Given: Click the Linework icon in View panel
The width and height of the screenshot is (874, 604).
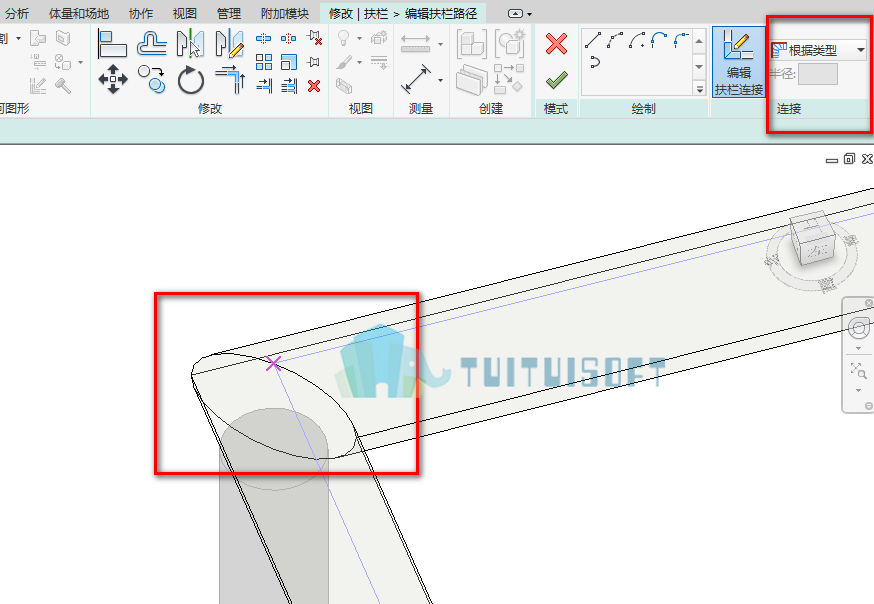Looking at the screenshot, I should tap(379, 62).
